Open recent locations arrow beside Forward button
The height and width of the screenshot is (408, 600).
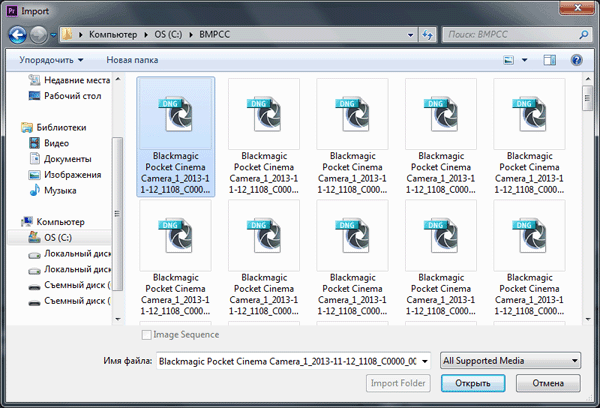(53, 35)
